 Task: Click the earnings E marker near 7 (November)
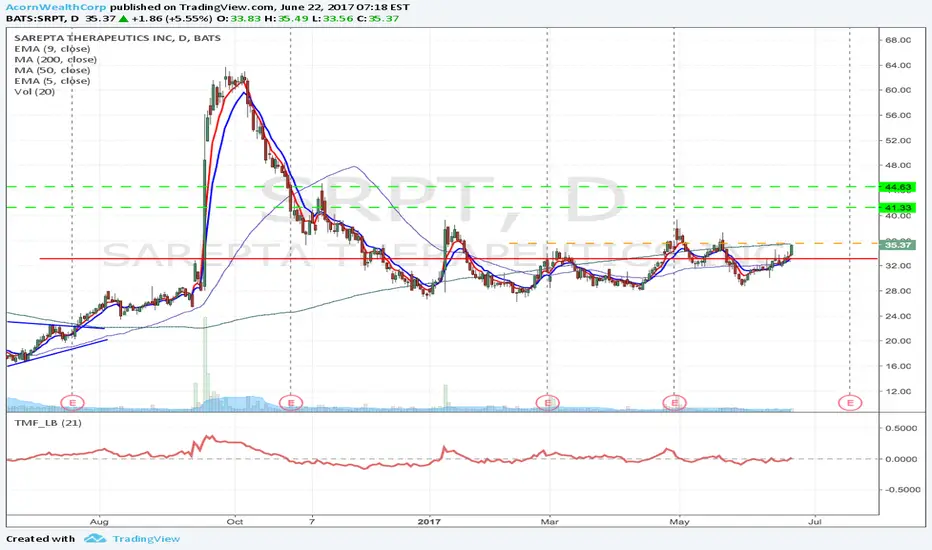coord(291,403)
